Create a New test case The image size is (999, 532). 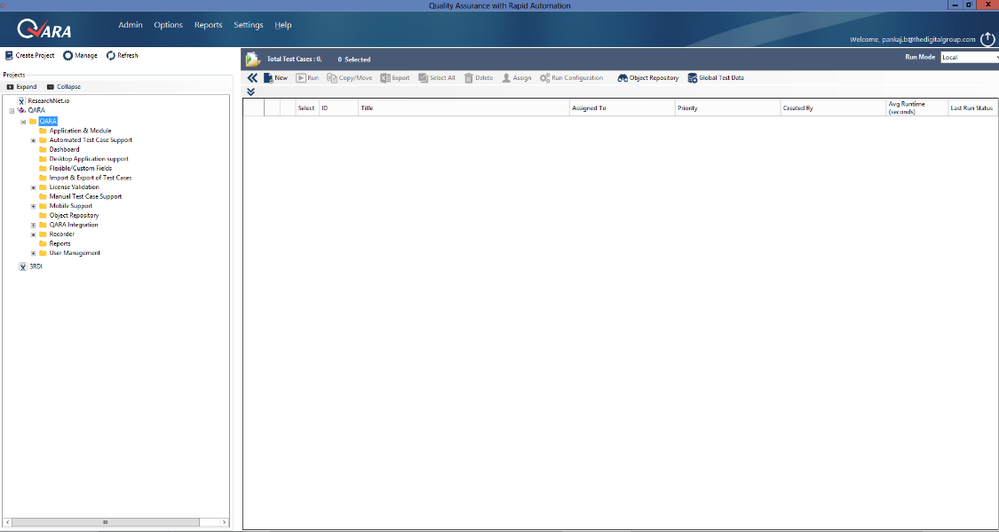(x=275, y=78)
